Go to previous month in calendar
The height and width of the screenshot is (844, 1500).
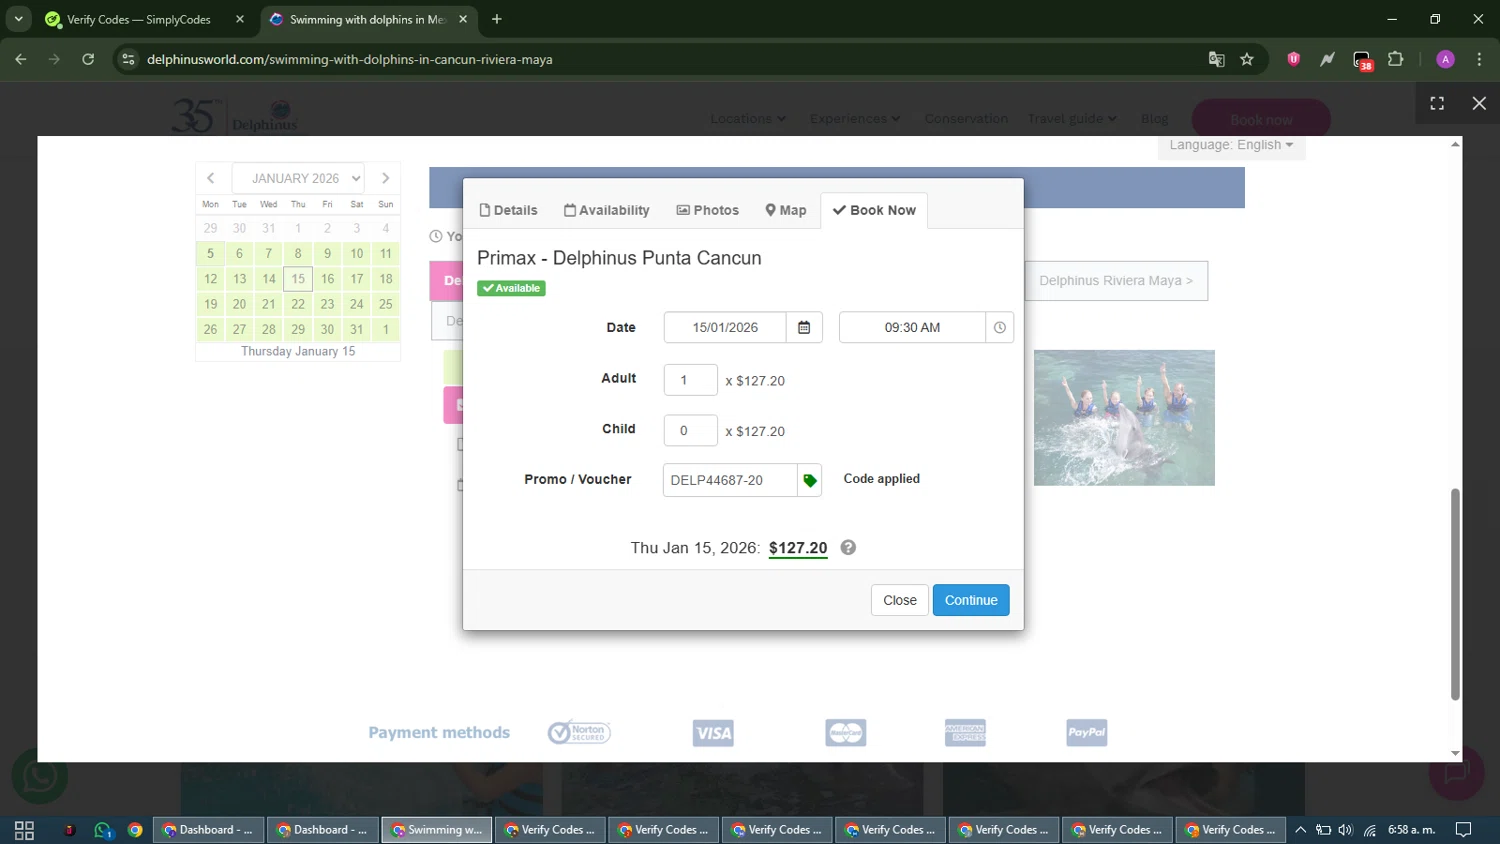pyautogui.click(x=211, y=178)
